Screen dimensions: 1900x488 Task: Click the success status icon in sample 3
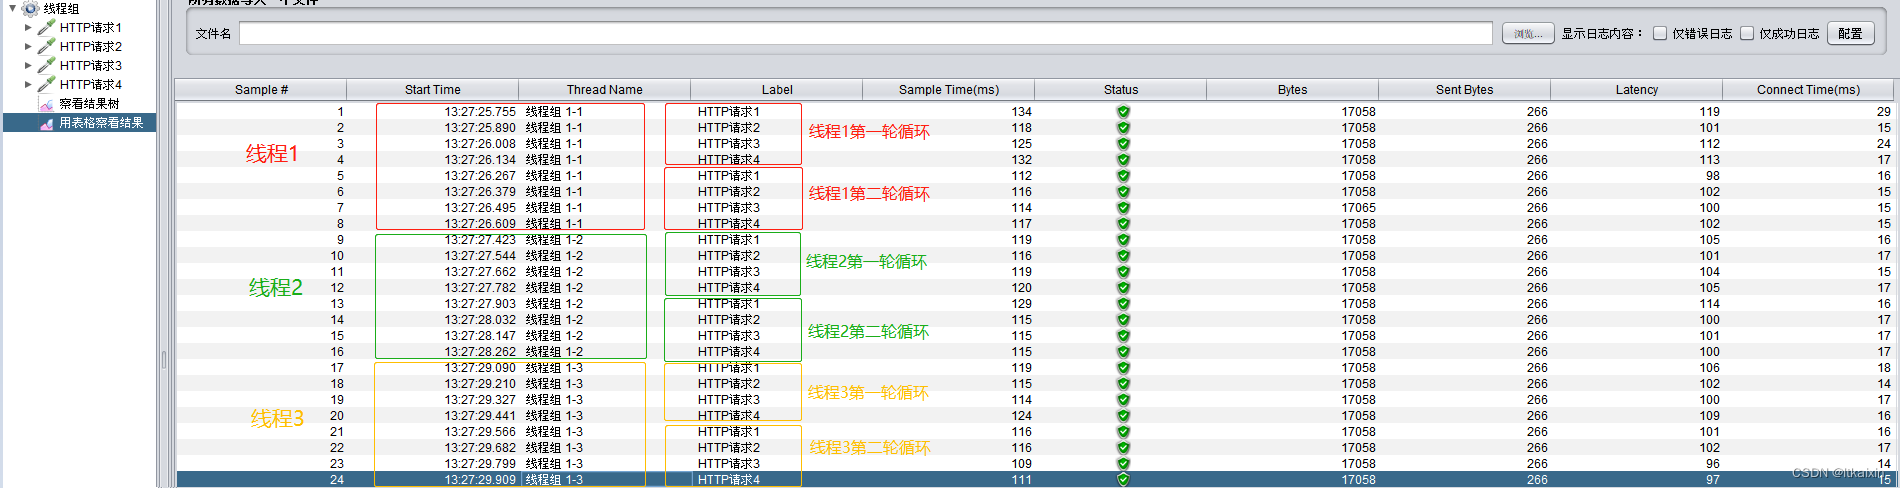1123,144
